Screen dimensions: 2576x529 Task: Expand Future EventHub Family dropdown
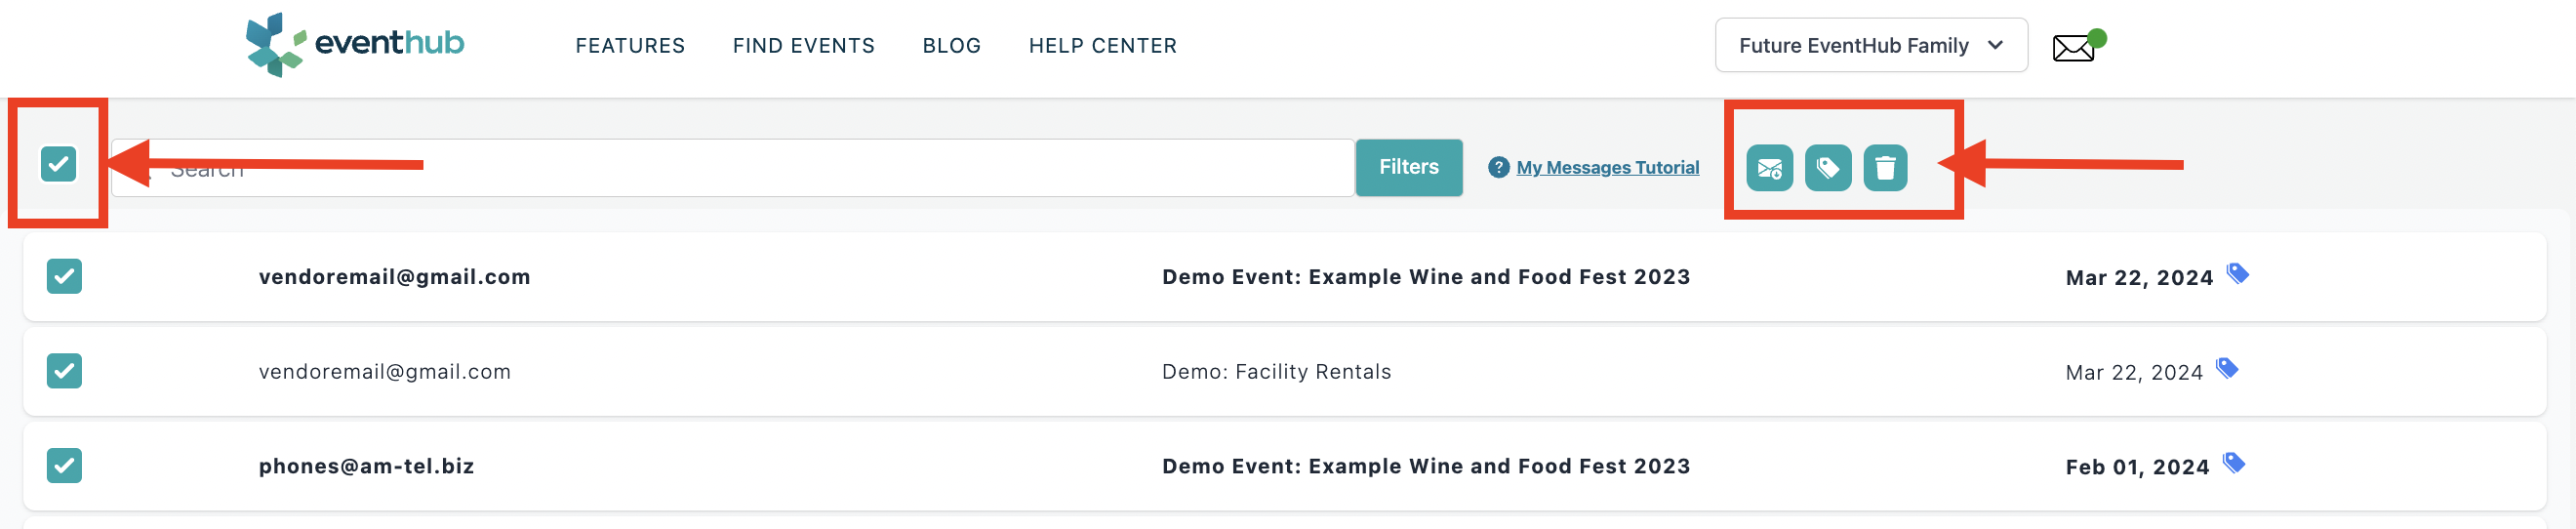(x=1870, y=45)
